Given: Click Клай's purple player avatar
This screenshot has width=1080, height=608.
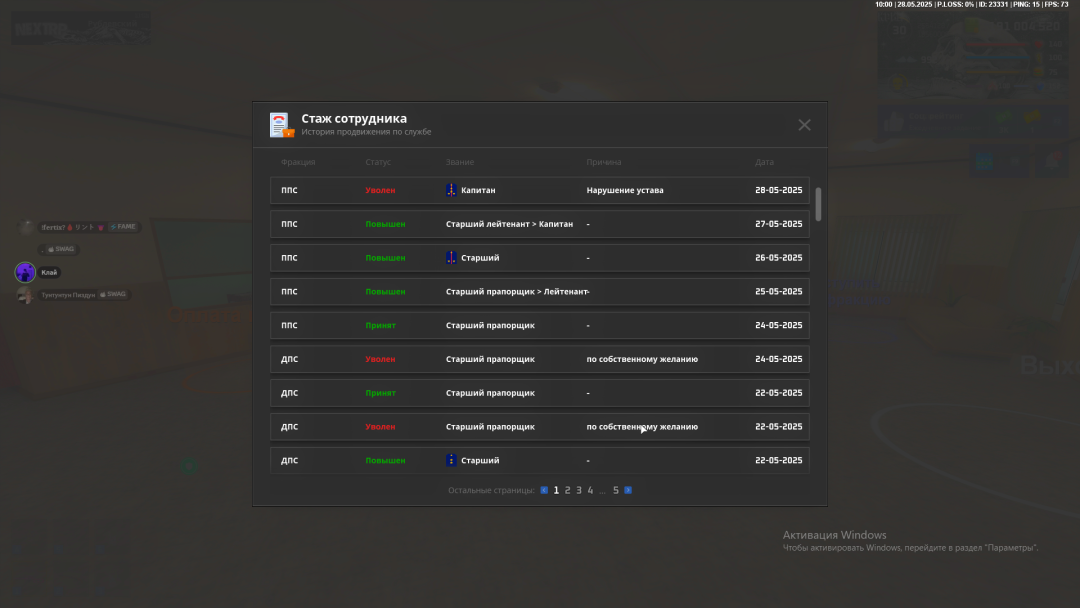Looking at the screenshot, I should pyautogui.click(x=25, y=273).
